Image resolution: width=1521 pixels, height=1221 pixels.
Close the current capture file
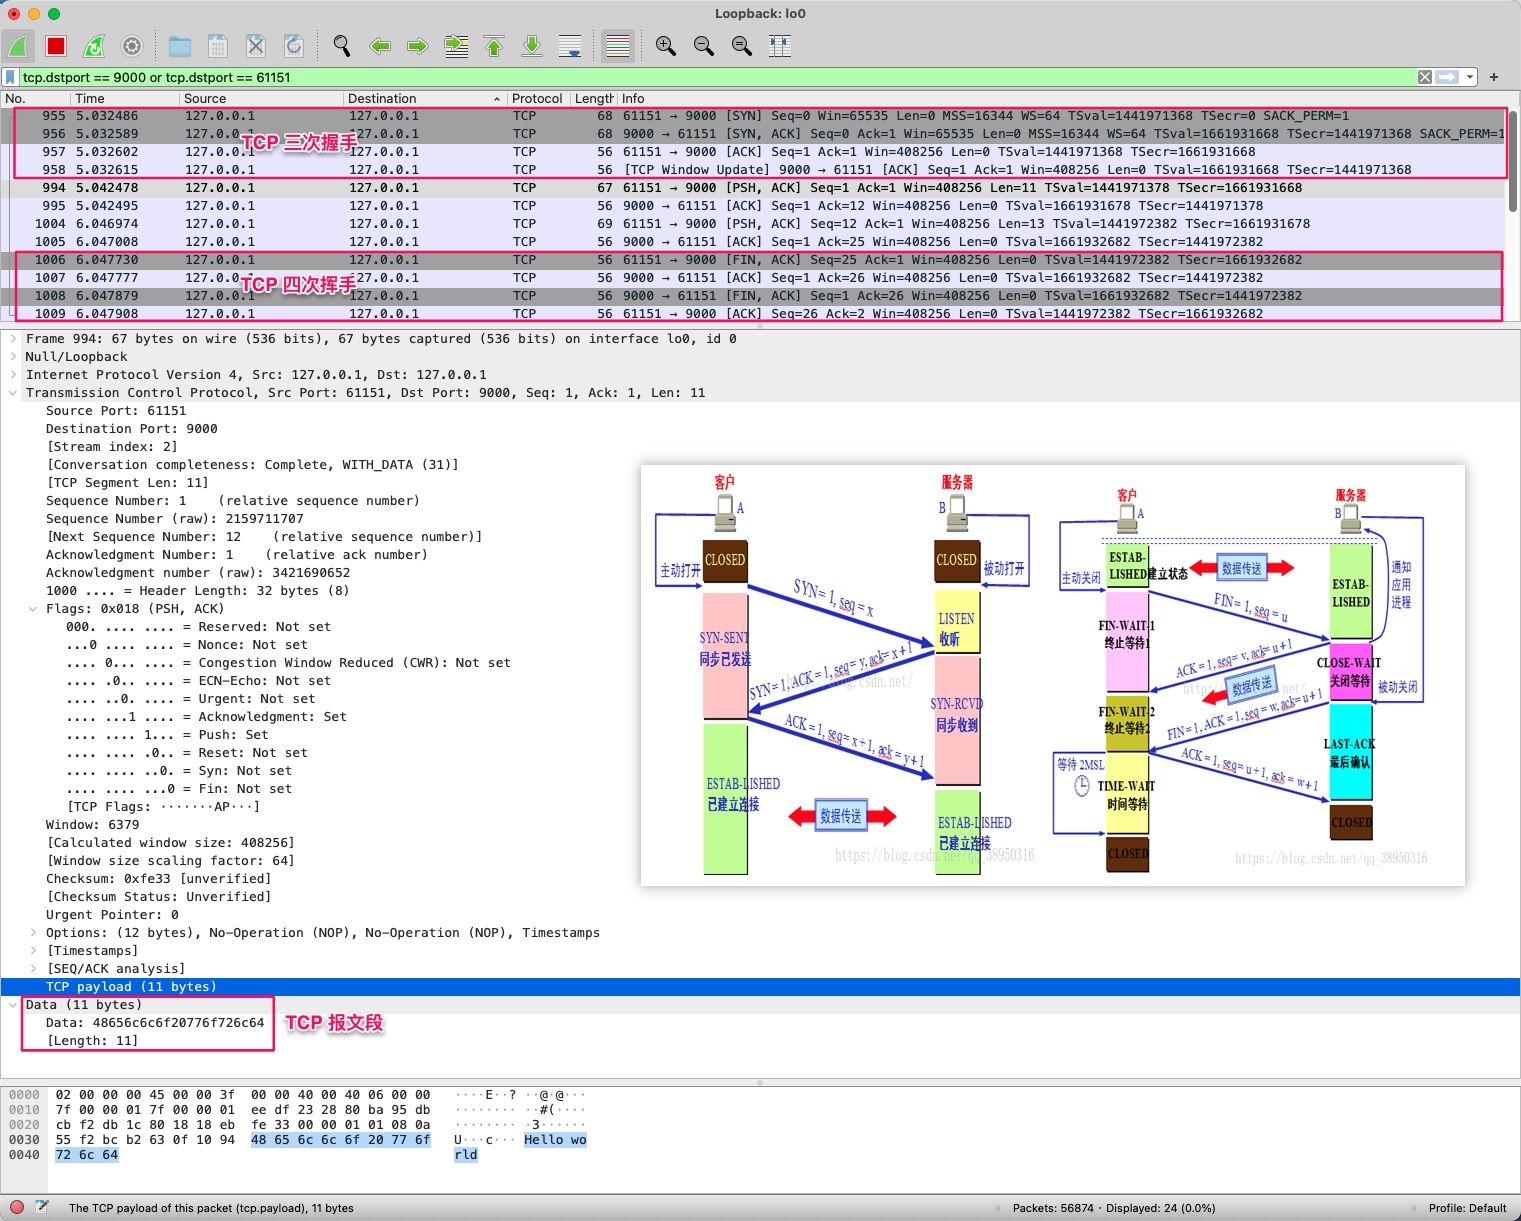coord(256,46)
